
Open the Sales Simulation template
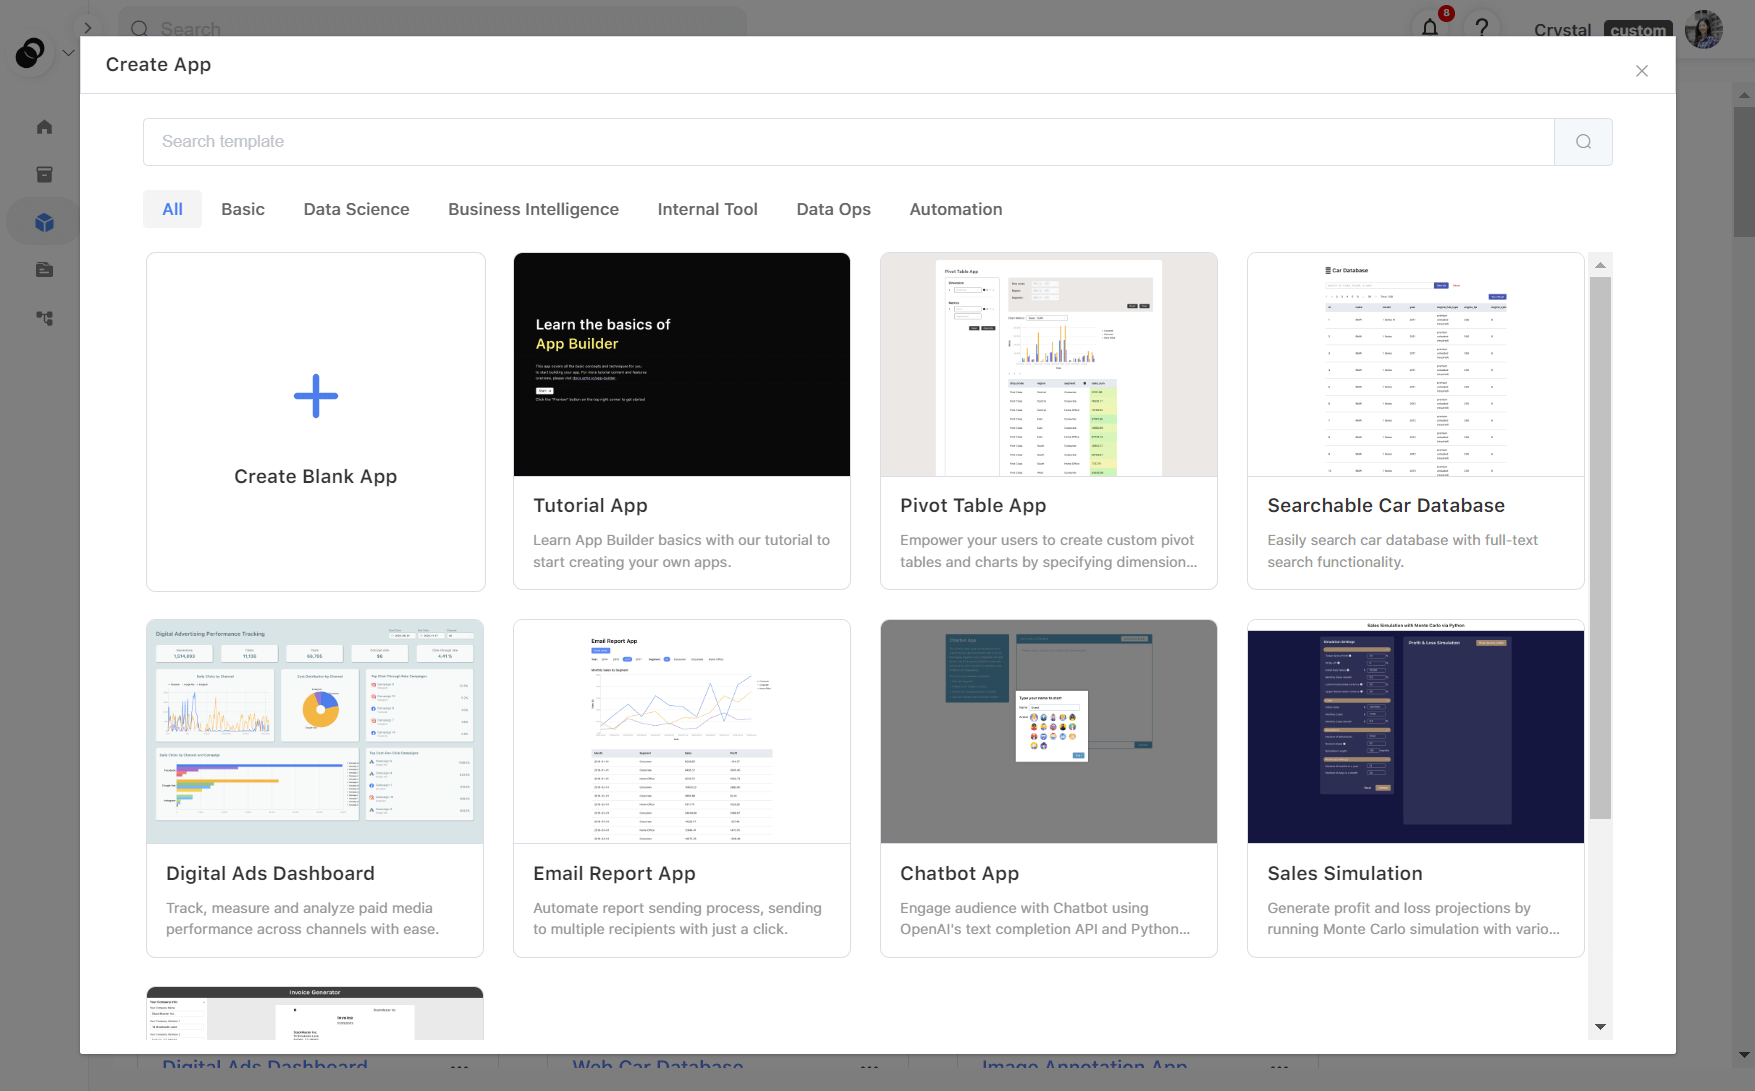[1416, 788]
